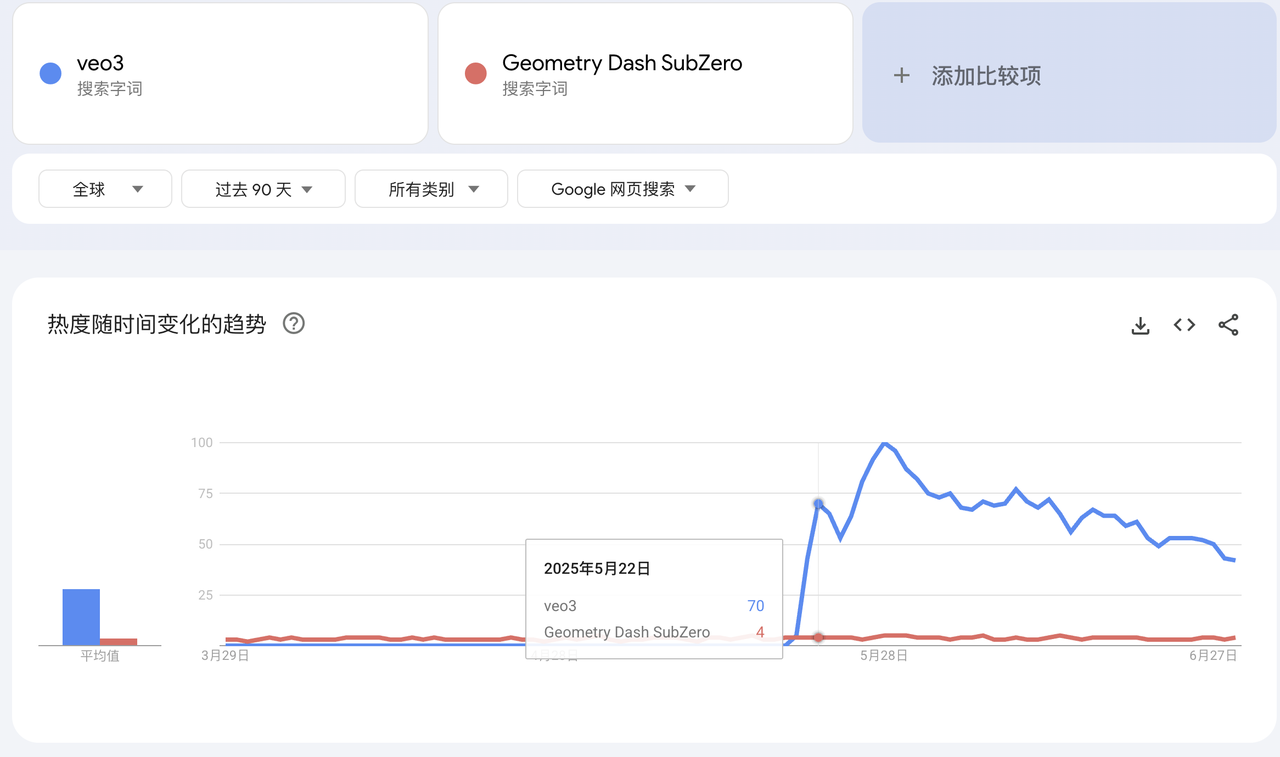This screenshot has width=1280, height=757.
Task: Expand the Google 网页搜索 dropdown
Action: (x=622, y=189)
